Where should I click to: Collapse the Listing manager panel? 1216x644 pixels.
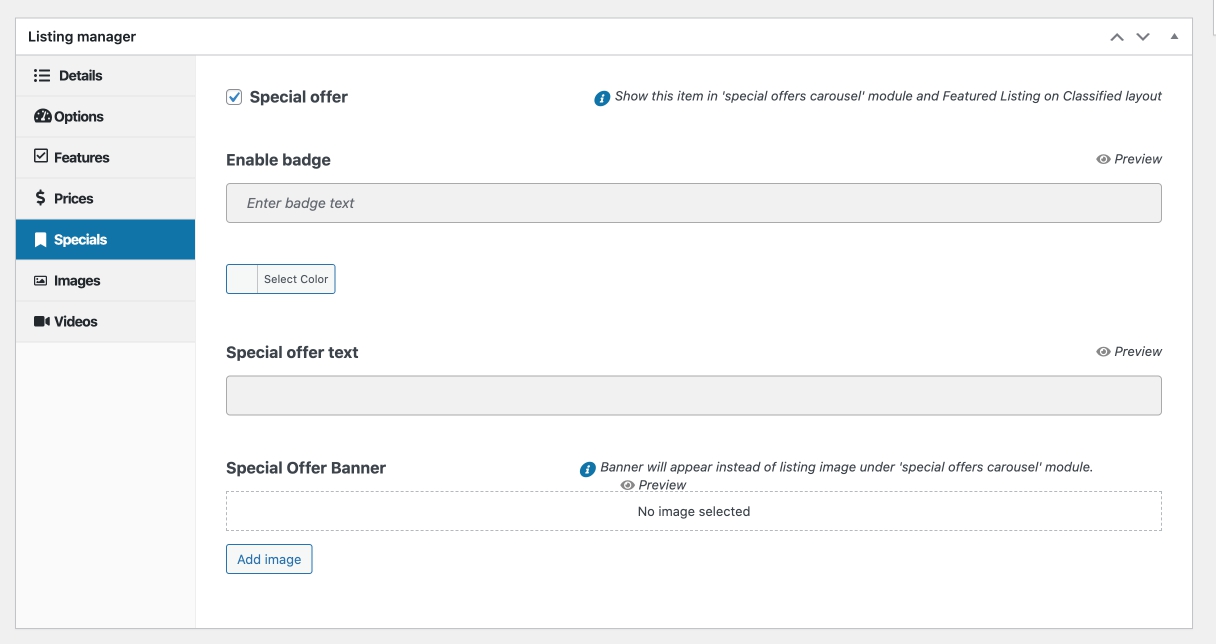1174,37
